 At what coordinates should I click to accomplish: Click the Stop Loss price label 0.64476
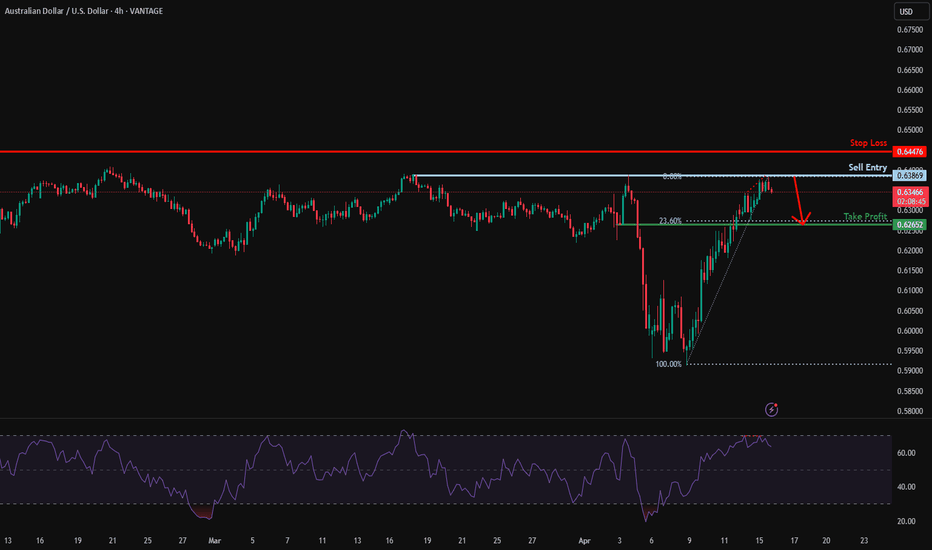[910, 152]
